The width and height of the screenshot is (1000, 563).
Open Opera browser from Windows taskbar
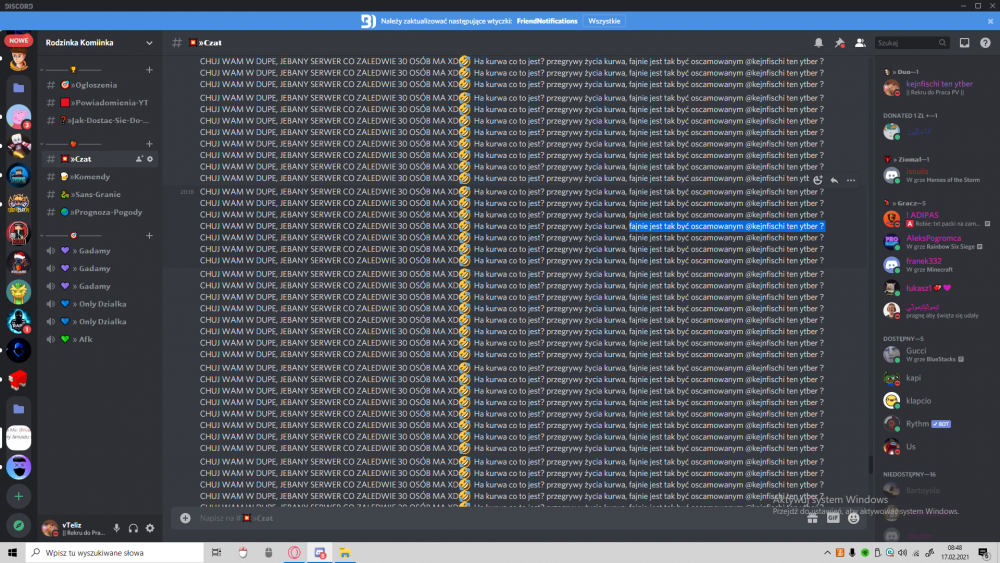(294, 552)
